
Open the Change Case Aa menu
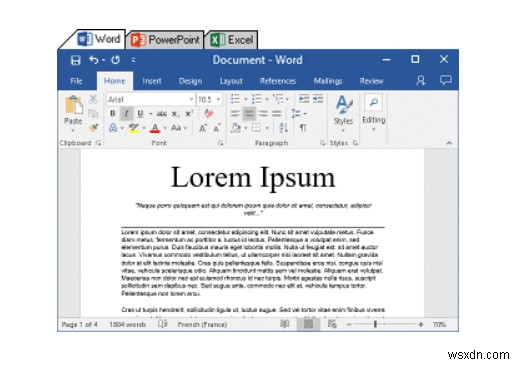[176, 128]
